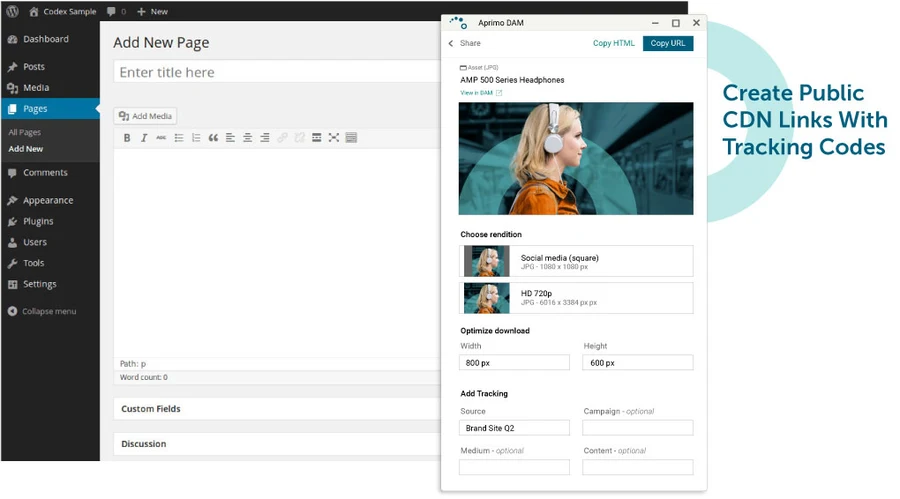Align text right
Image resolution: width=900 pixels, height=499 pixels.
click(265, 138)
